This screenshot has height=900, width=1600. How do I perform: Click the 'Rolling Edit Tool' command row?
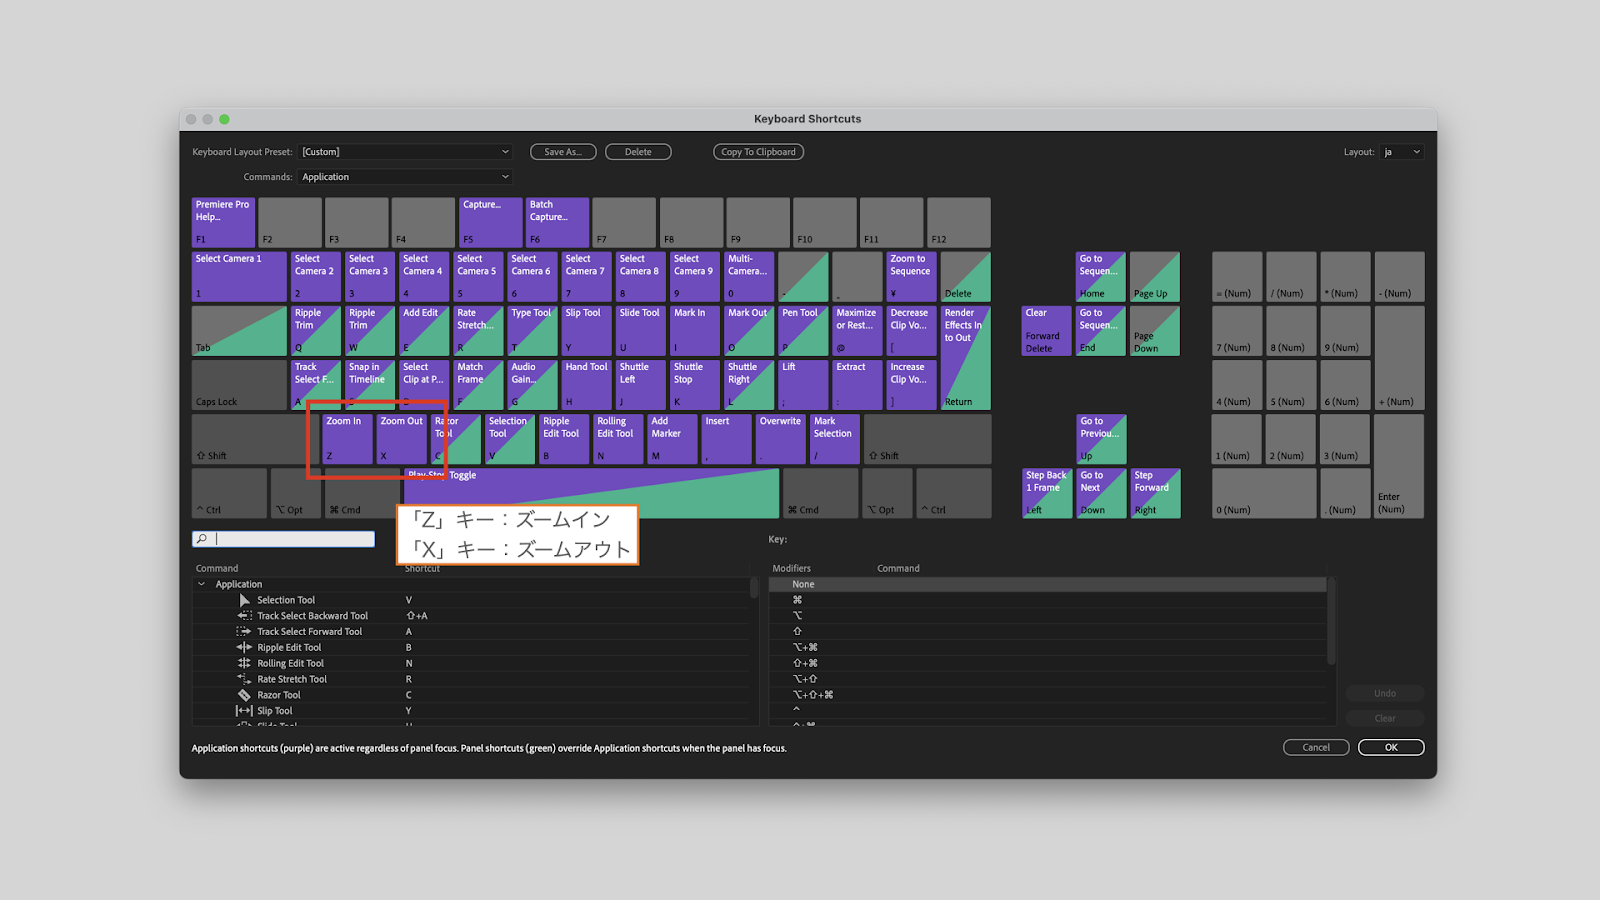471,663
